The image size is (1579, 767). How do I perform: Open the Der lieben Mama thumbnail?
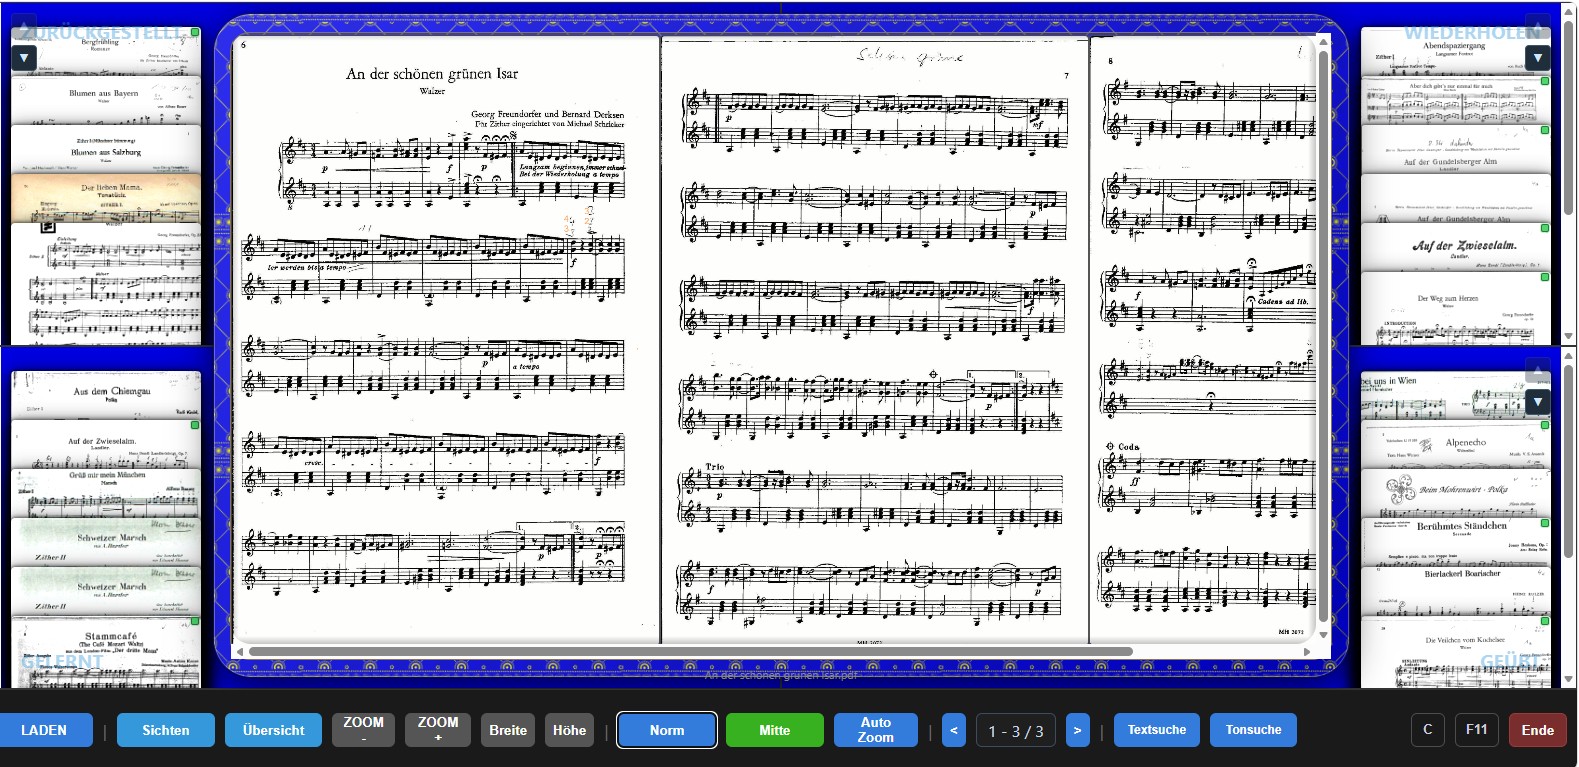pyautogui.click(x=106, y=197)
